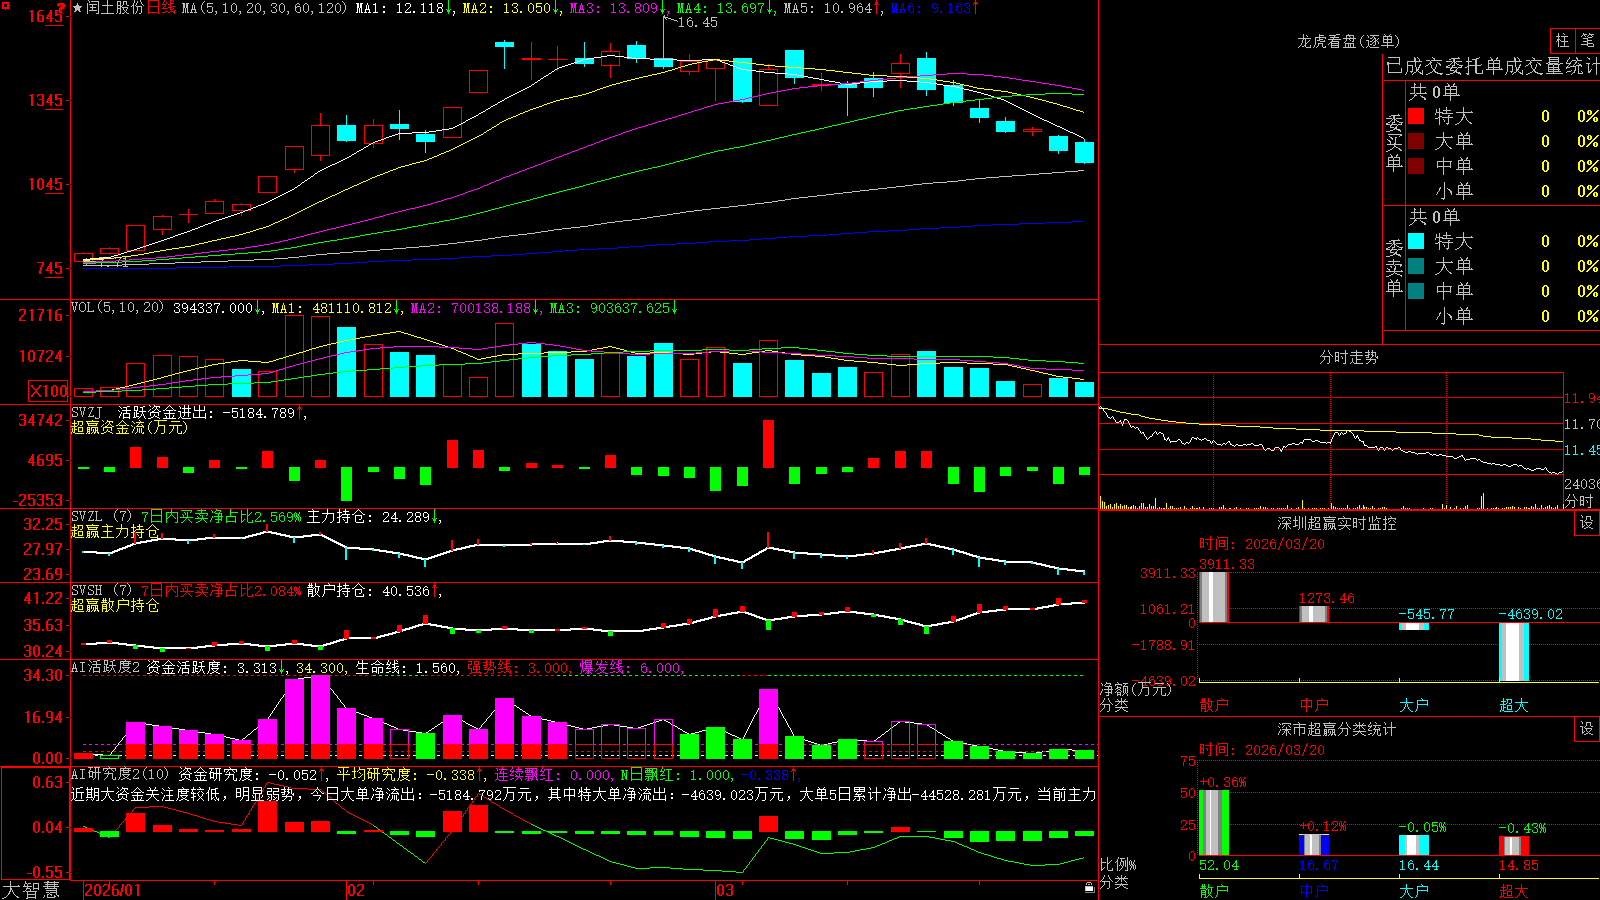
Task: Click the AI研究度2(10) indicator title
Action: pos(120,774)
